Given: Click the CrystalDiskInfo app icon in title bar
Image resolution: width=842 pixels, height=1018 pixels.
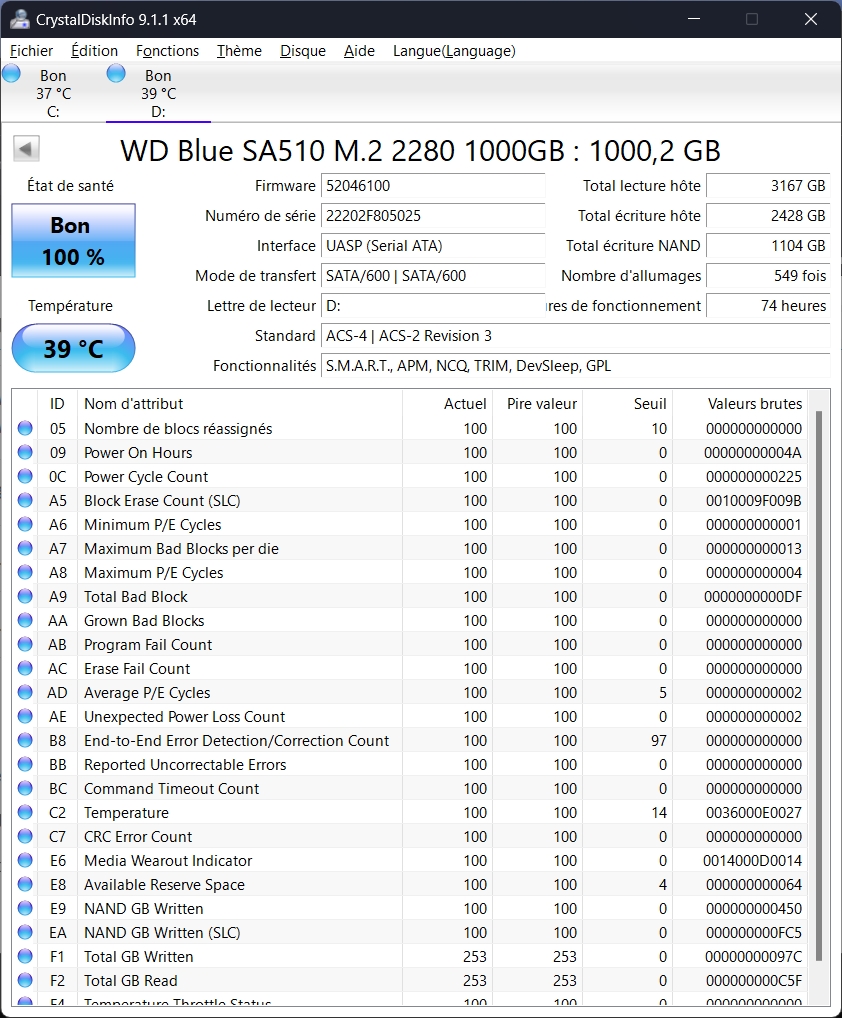Looking at the screenshot, I should pyautogui.click(x=19, y=19).
